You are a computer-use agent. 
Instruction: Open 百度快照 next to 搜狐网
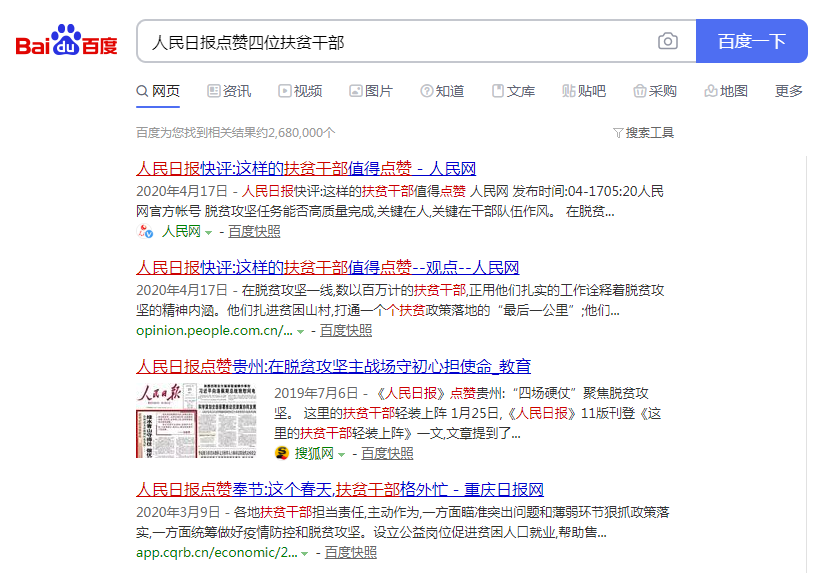[387, 453]
